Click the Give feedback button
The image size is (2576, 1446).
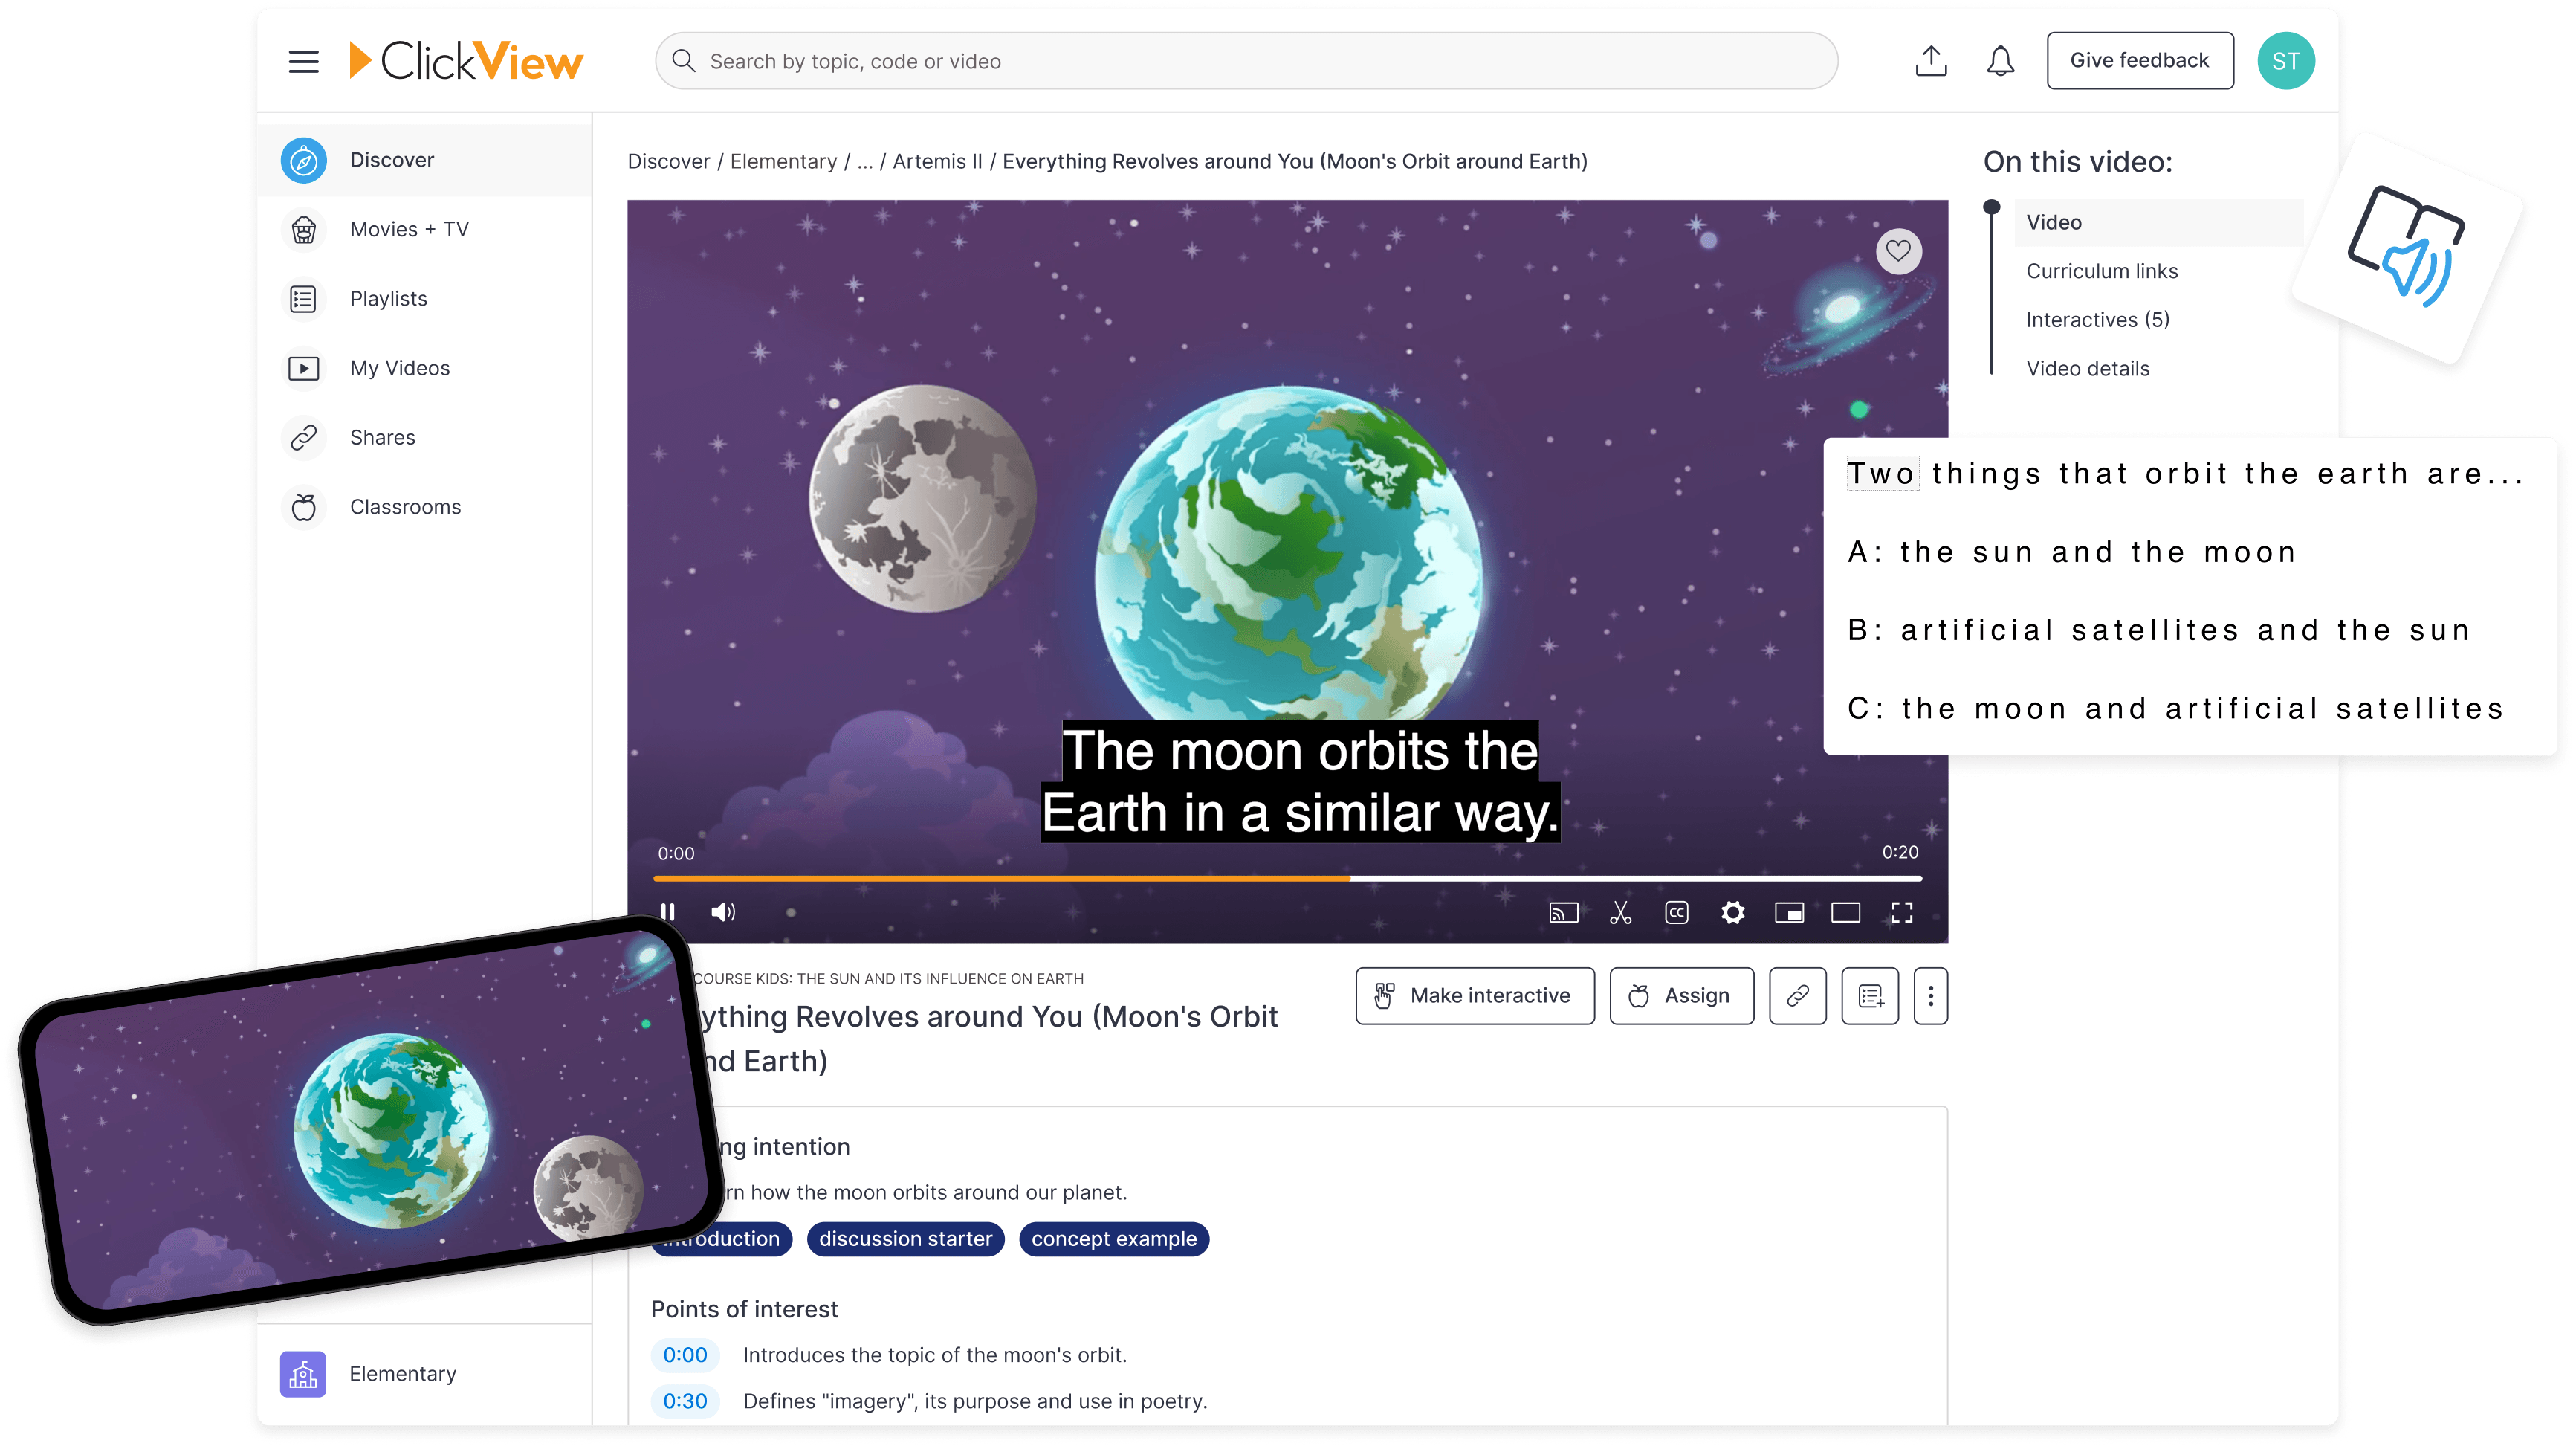click(x=2140, y=60)
